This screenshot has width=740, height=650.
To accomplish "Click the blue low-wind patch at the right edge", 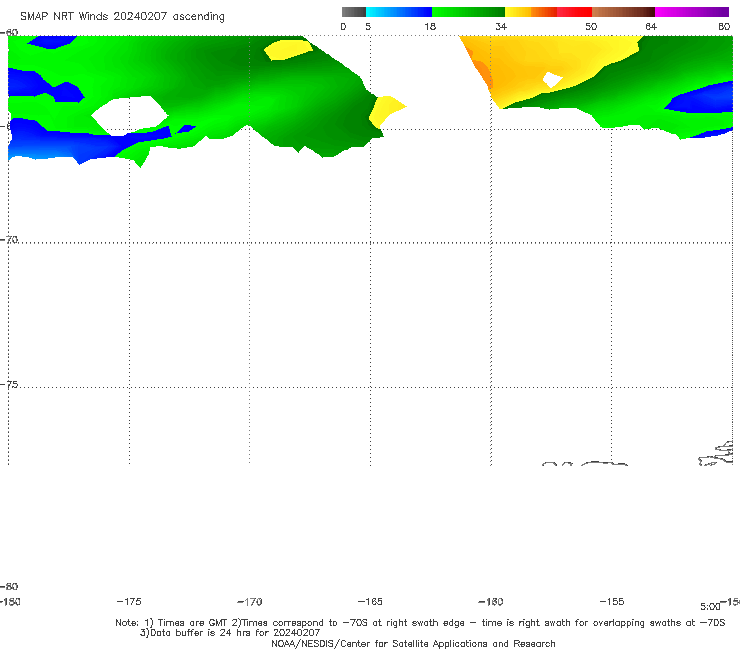I will pos(703,98).
